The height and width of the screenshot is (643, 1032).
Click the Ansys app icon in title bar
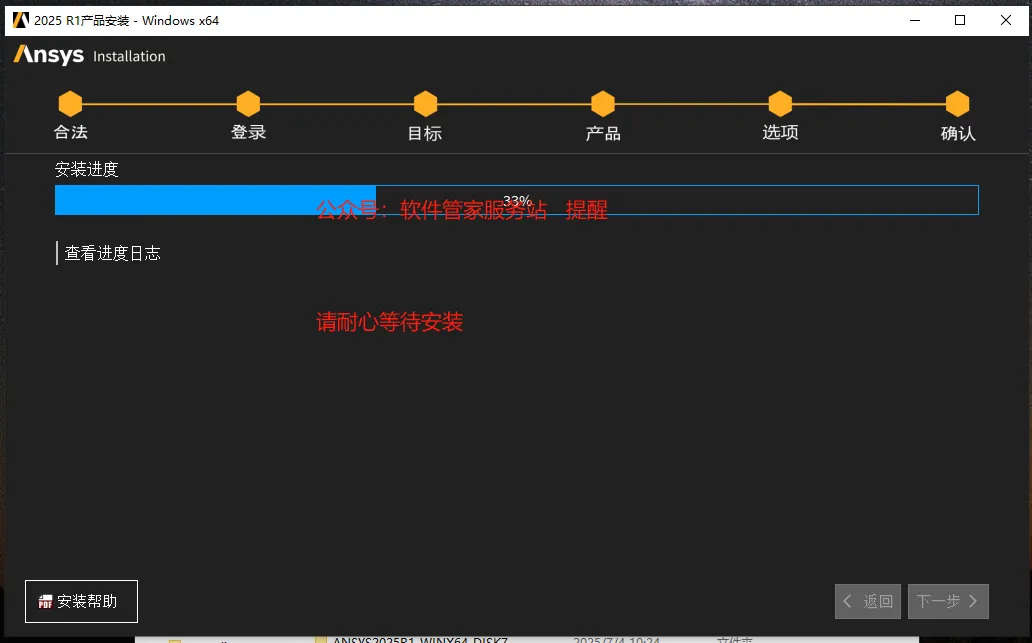pos(20,20)
